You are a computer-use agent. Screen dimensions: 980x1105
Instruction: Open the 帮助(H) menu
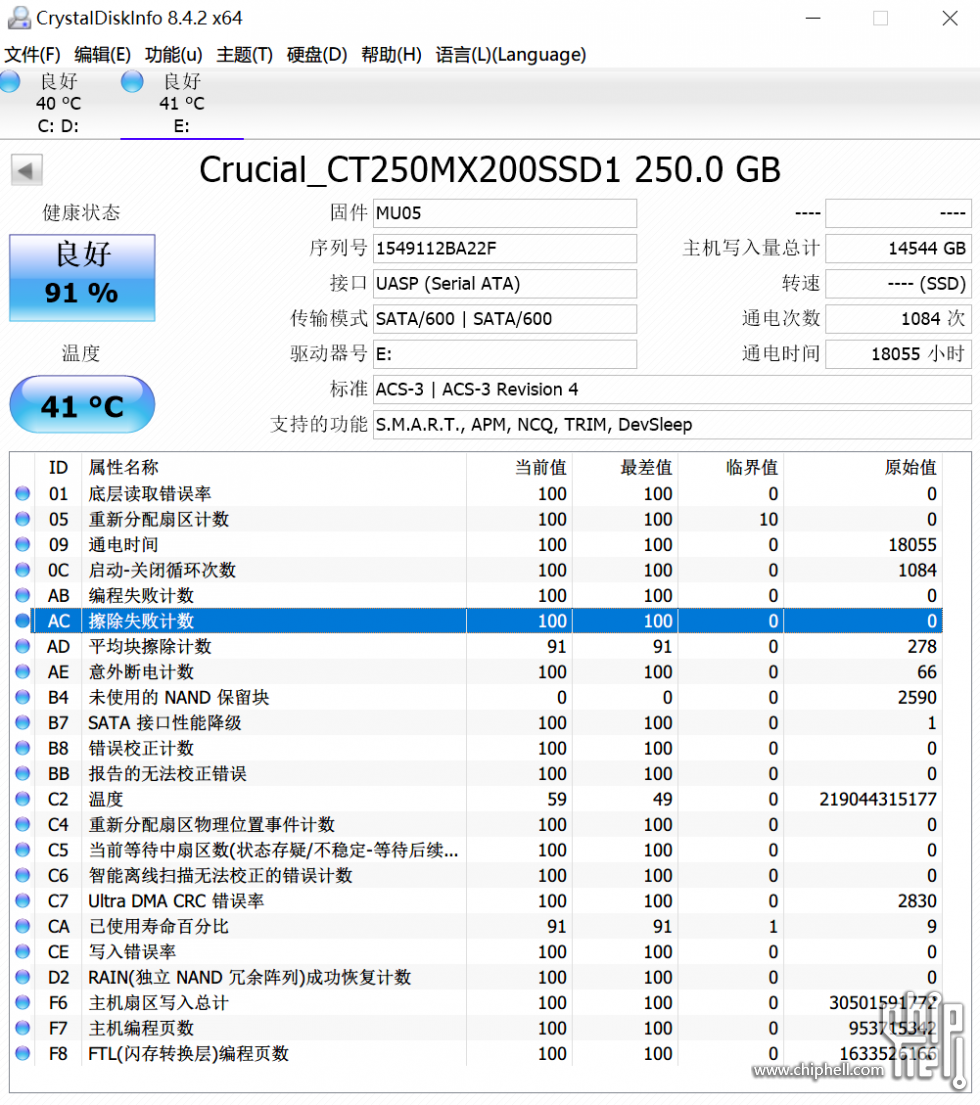coord(391,54)
